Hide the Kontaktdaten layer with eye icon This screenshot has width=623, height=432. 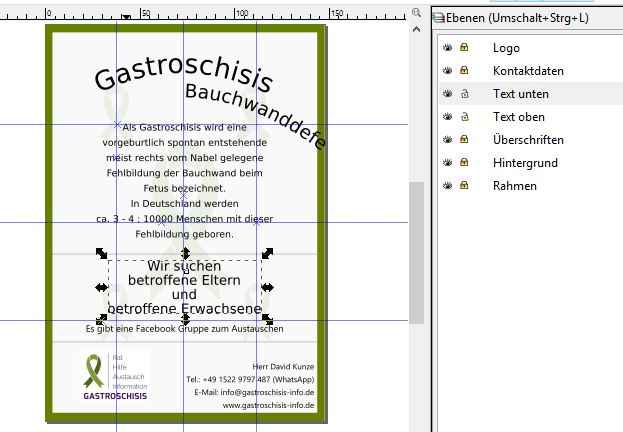(x=448, y=71)
